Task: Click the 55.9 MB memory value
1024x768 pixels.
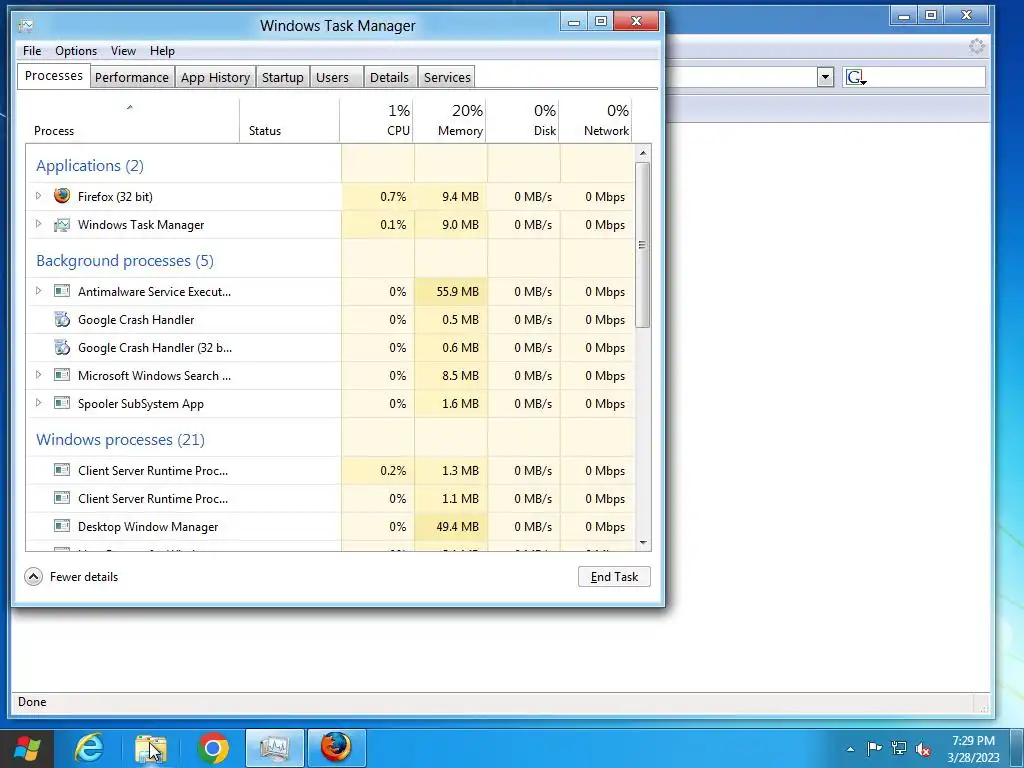Action: pyautogui.click(x=457, y=291)
